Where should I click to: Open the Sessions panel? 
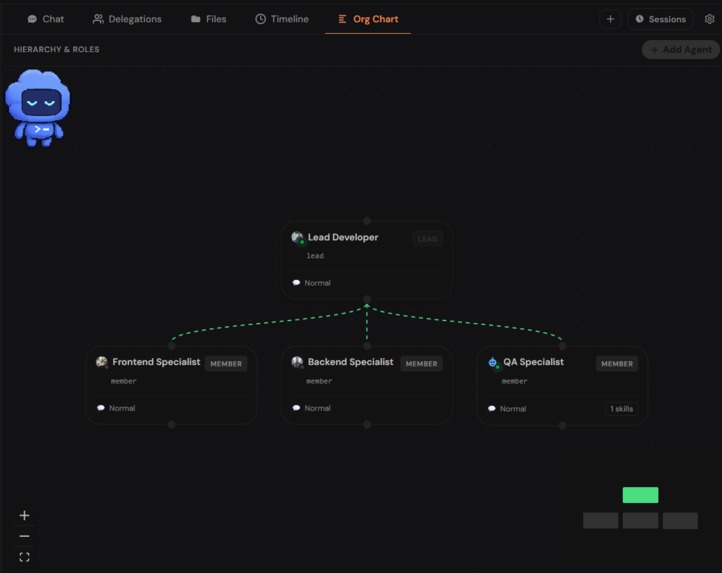pos(661,19)
